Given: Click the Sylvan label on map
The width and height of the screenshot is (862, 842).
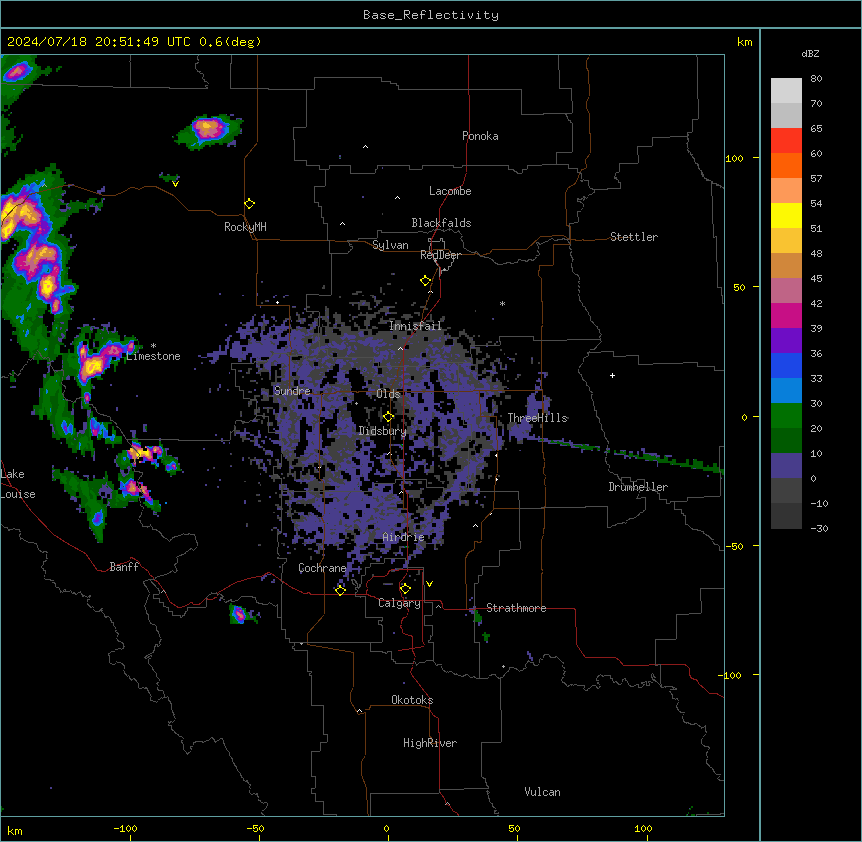Looking at the screenshot, I should click(x=390, y=245).
